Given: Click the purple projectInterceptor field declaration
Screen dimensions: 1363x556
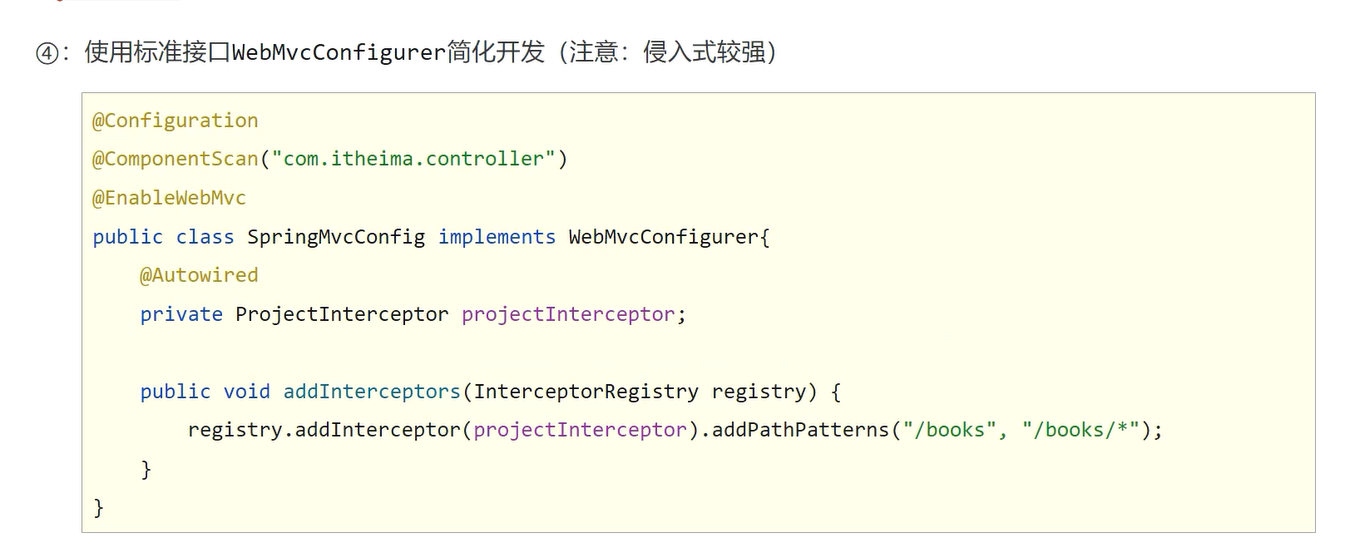Looking at the screenshot, I should coord(568,314).
